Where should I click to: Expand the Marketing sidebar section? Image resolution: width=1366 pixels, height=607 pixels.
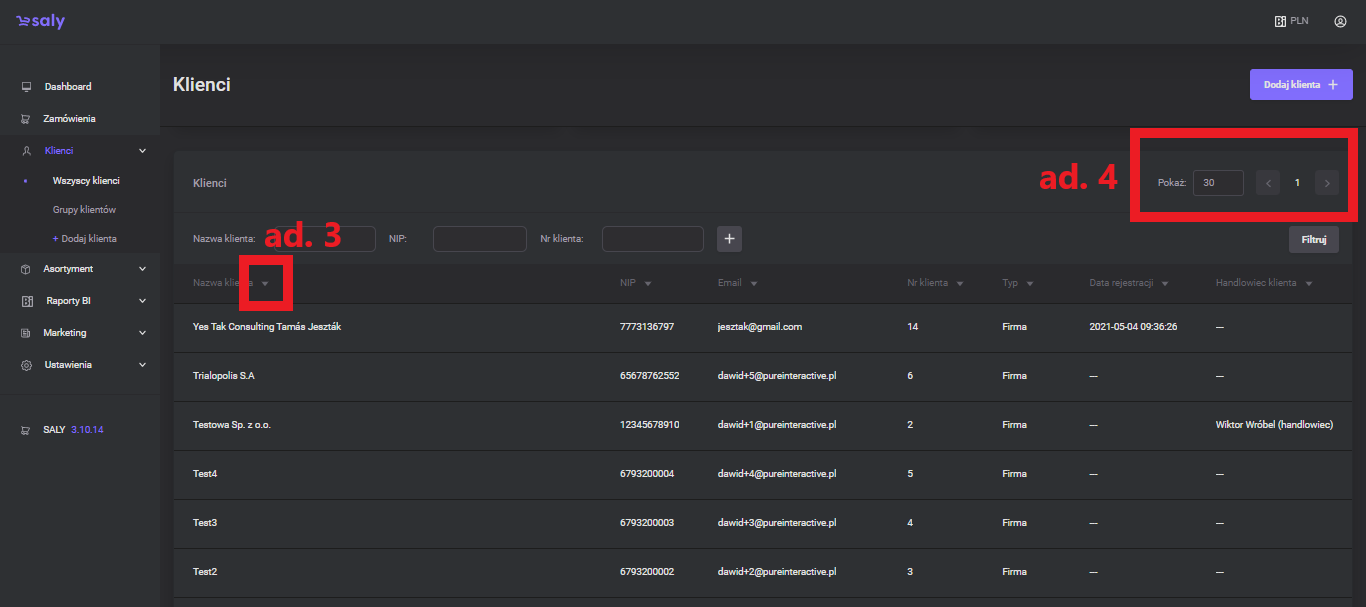pyautogui.click(x=142, y=333)
